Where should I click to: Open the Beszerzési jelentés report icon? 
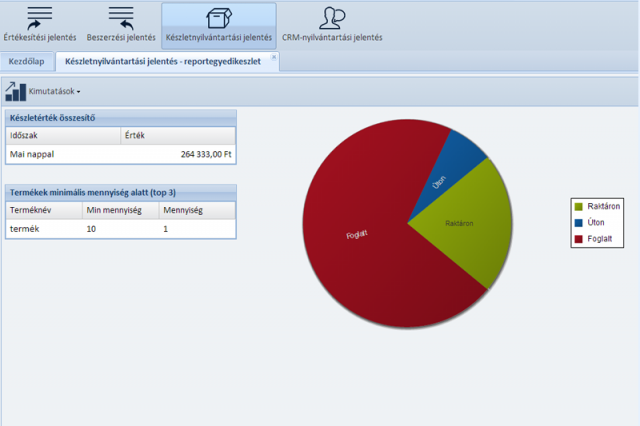(120, 18)
